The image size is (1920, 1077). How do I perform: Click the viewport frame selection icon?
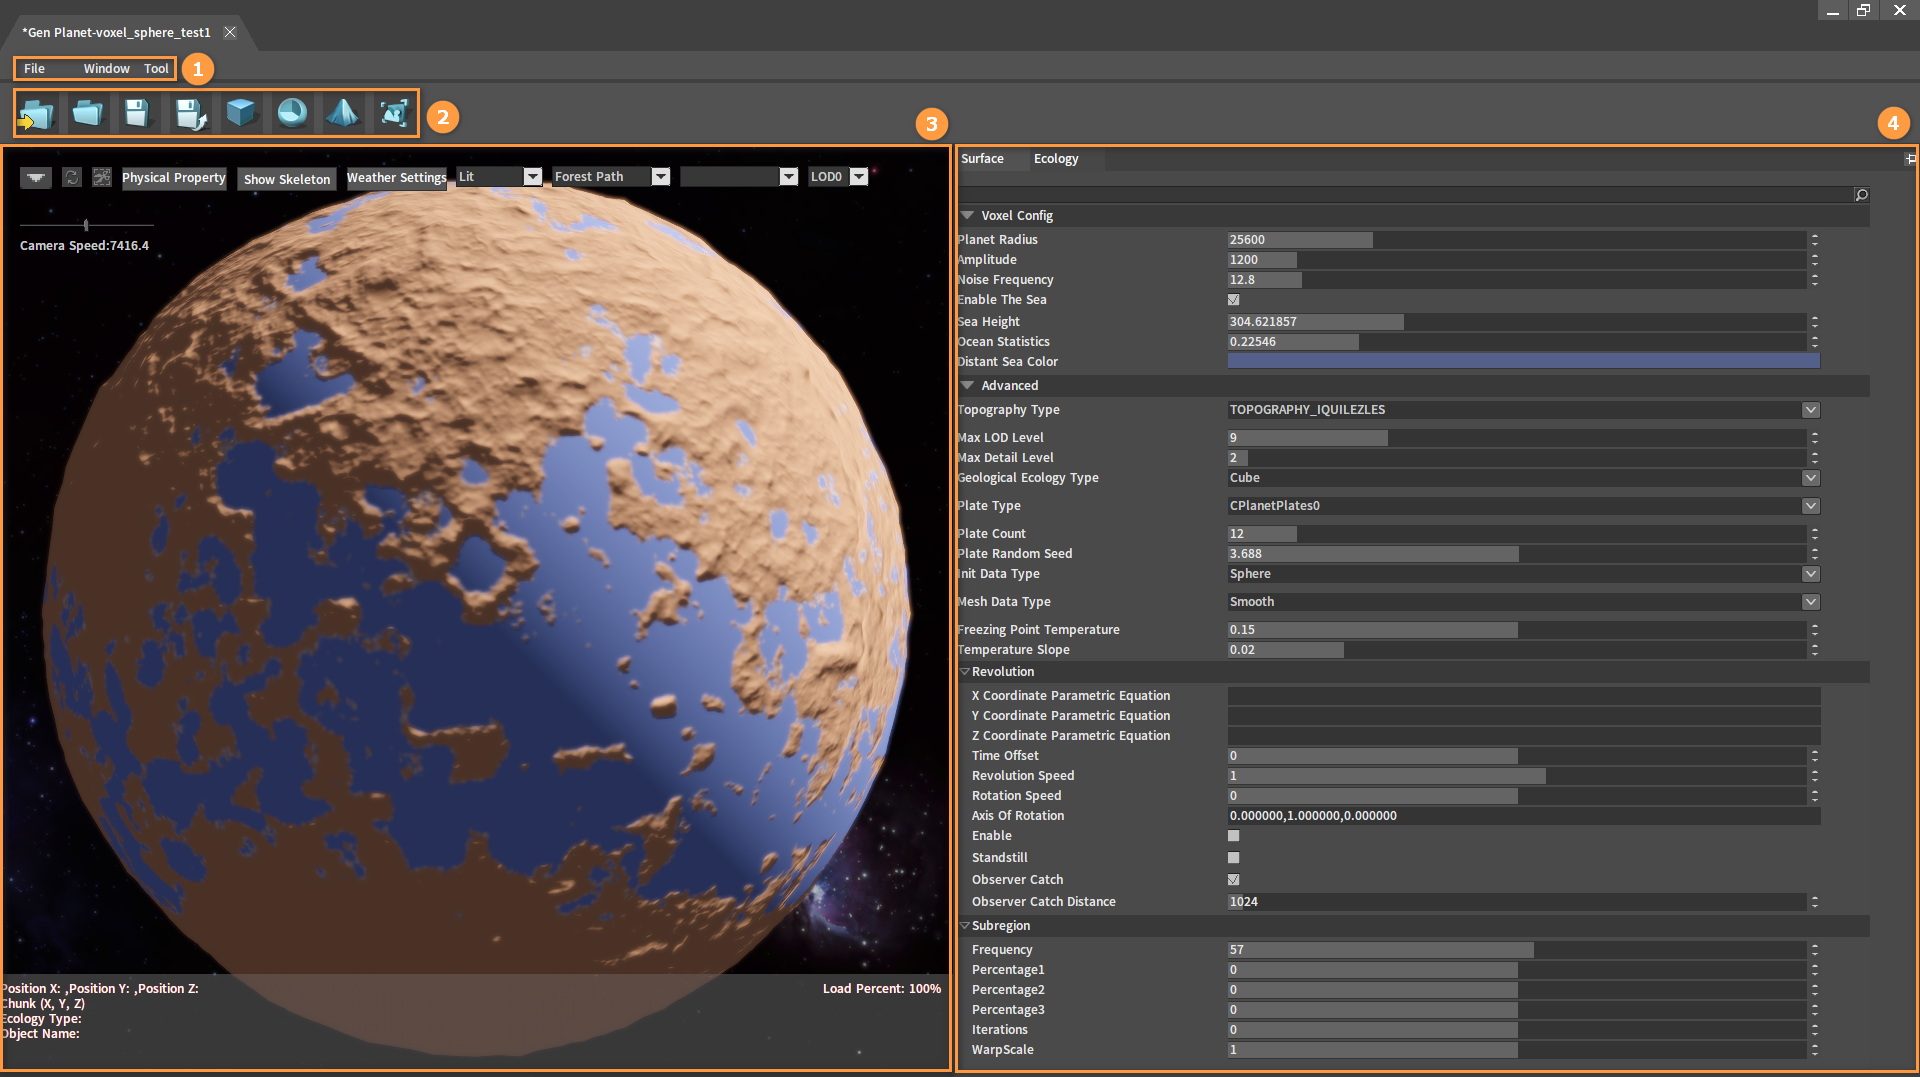pyautogui.click(x=102, y=177)
